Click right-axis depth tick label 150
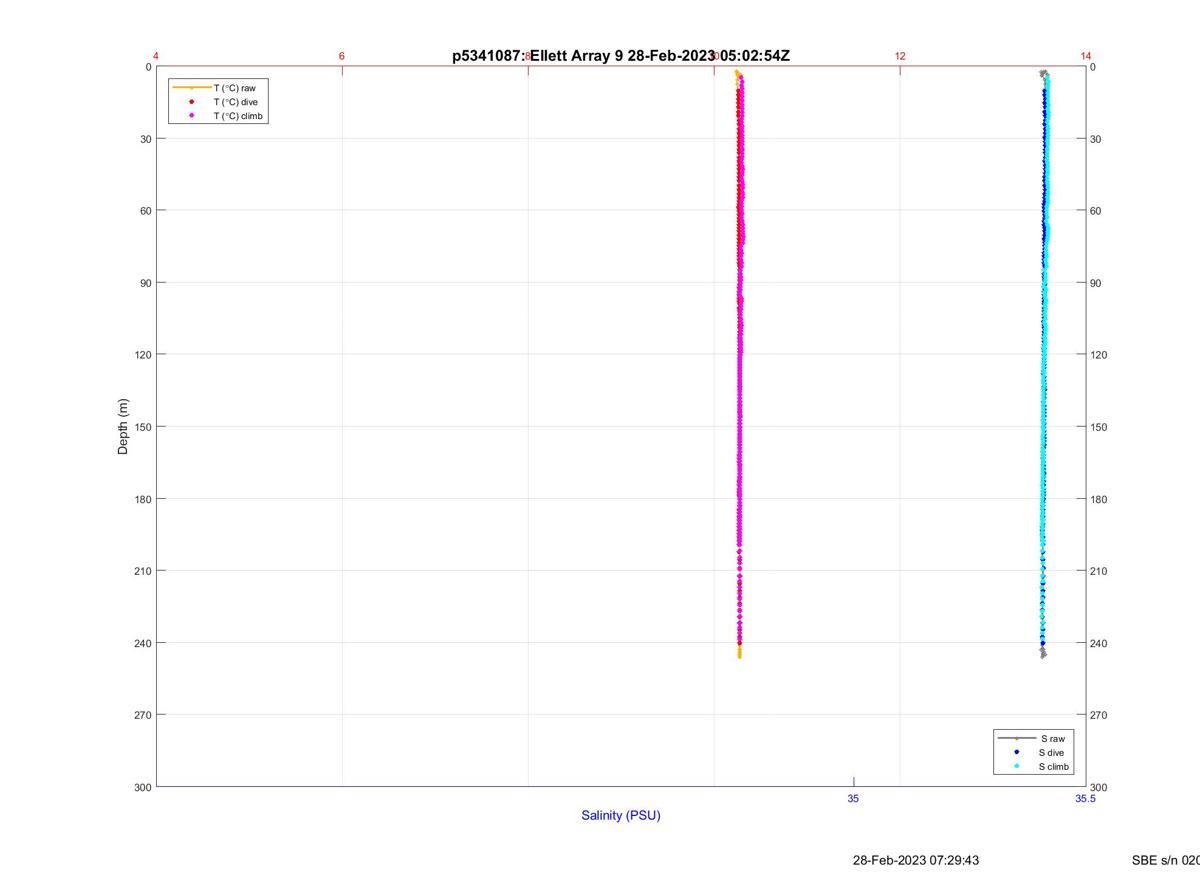 point(1099,427)
